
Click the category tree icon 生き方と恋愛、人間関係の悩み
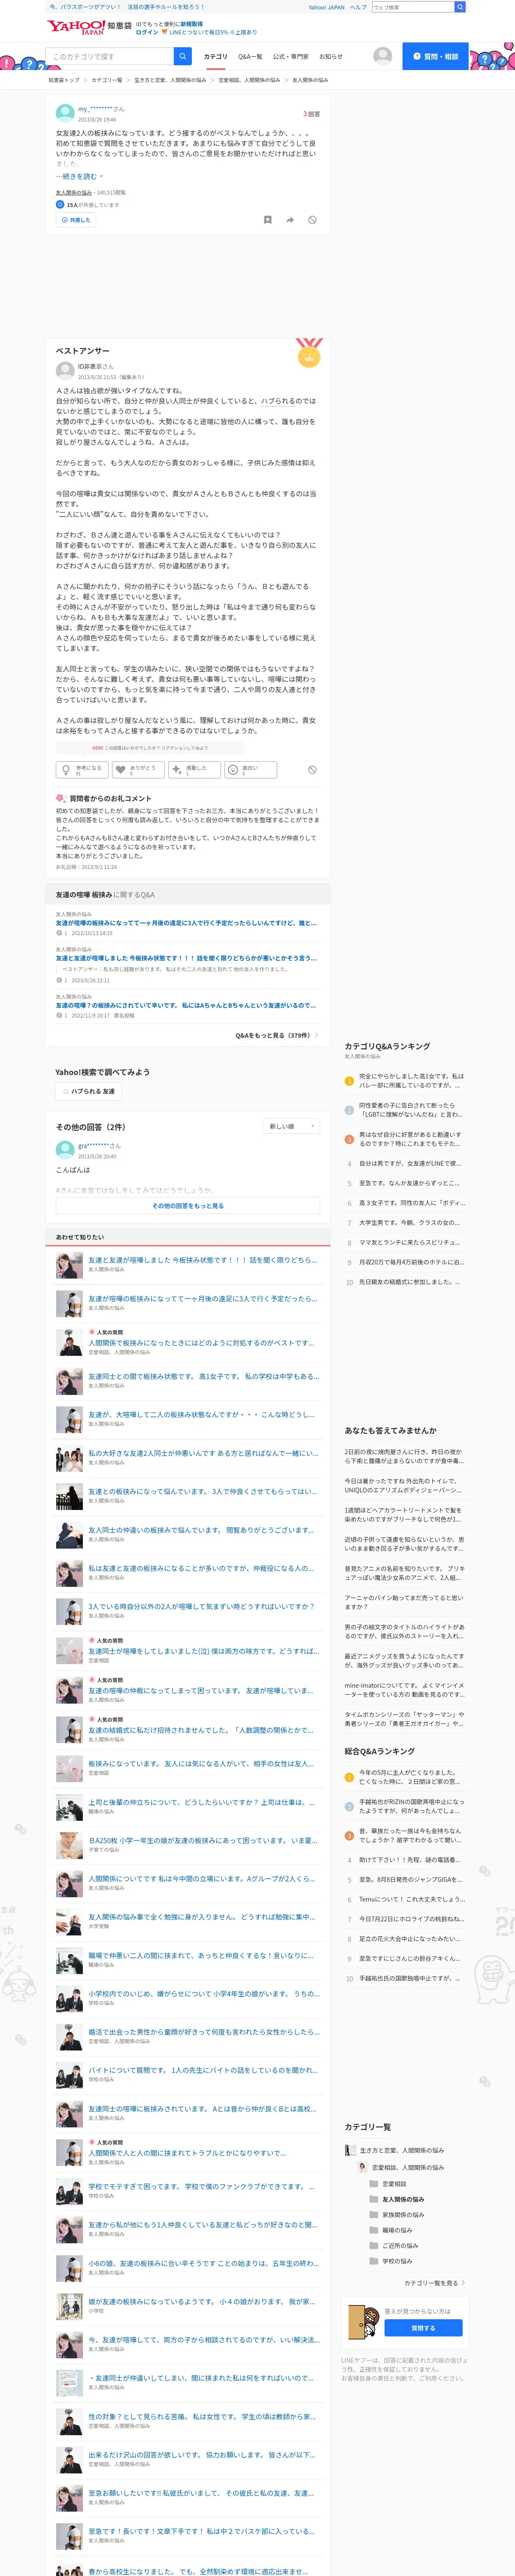(350, 2150)
